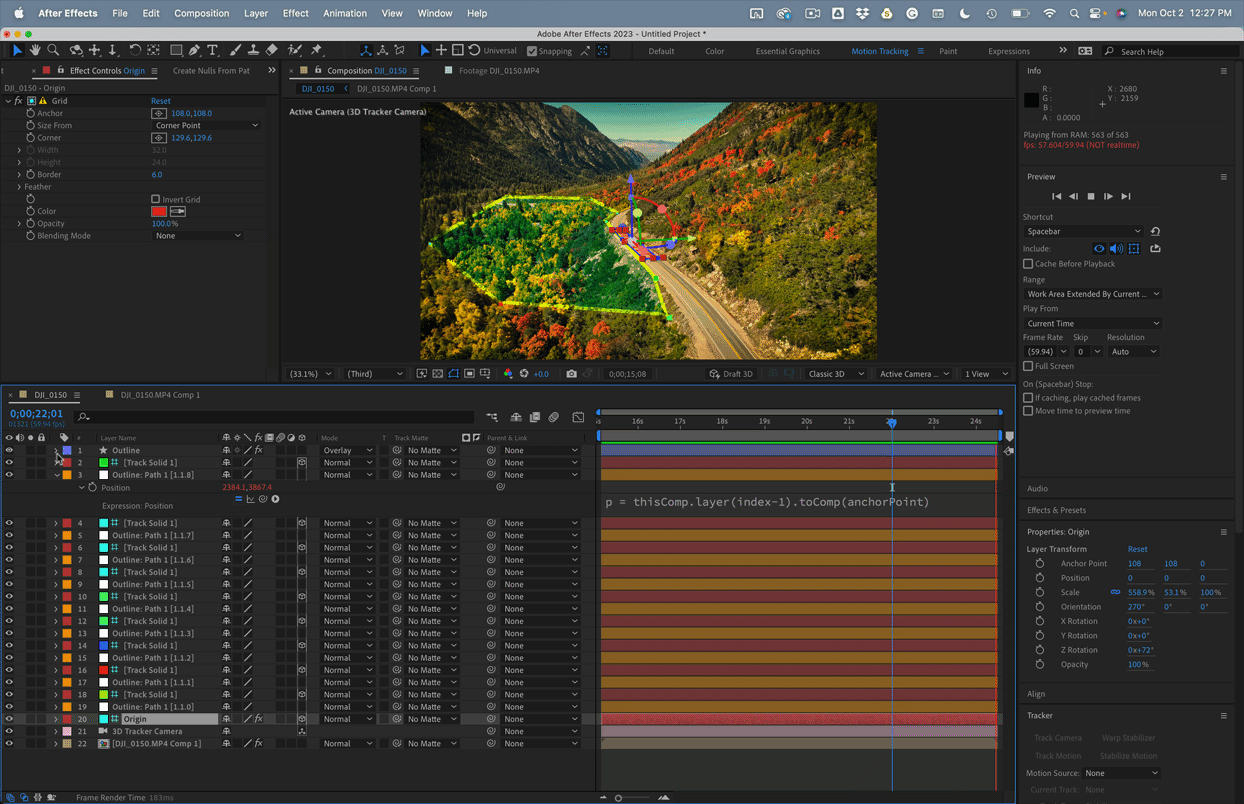Choose the Pen tool
The width and height of the screenshot is (1244, 804).
tap(194, 50)
